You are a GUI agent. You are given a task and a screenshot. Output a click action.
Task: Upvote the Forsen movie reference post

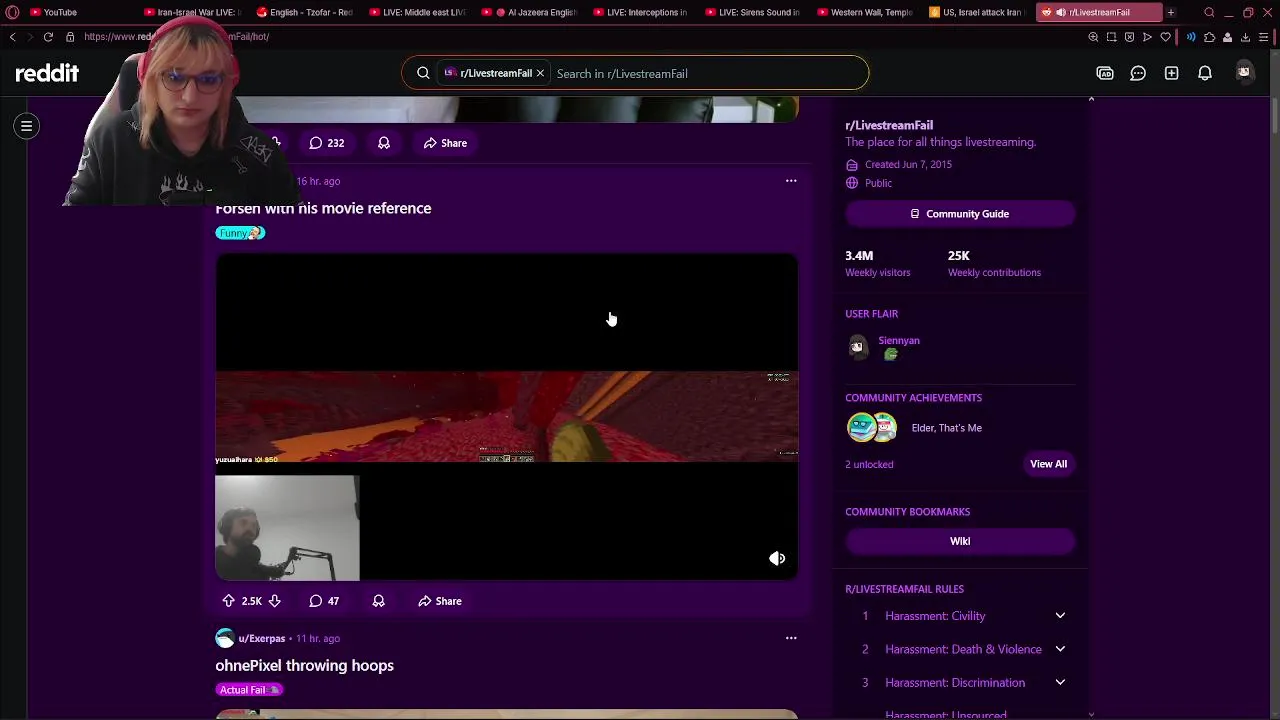coord(228,601)
